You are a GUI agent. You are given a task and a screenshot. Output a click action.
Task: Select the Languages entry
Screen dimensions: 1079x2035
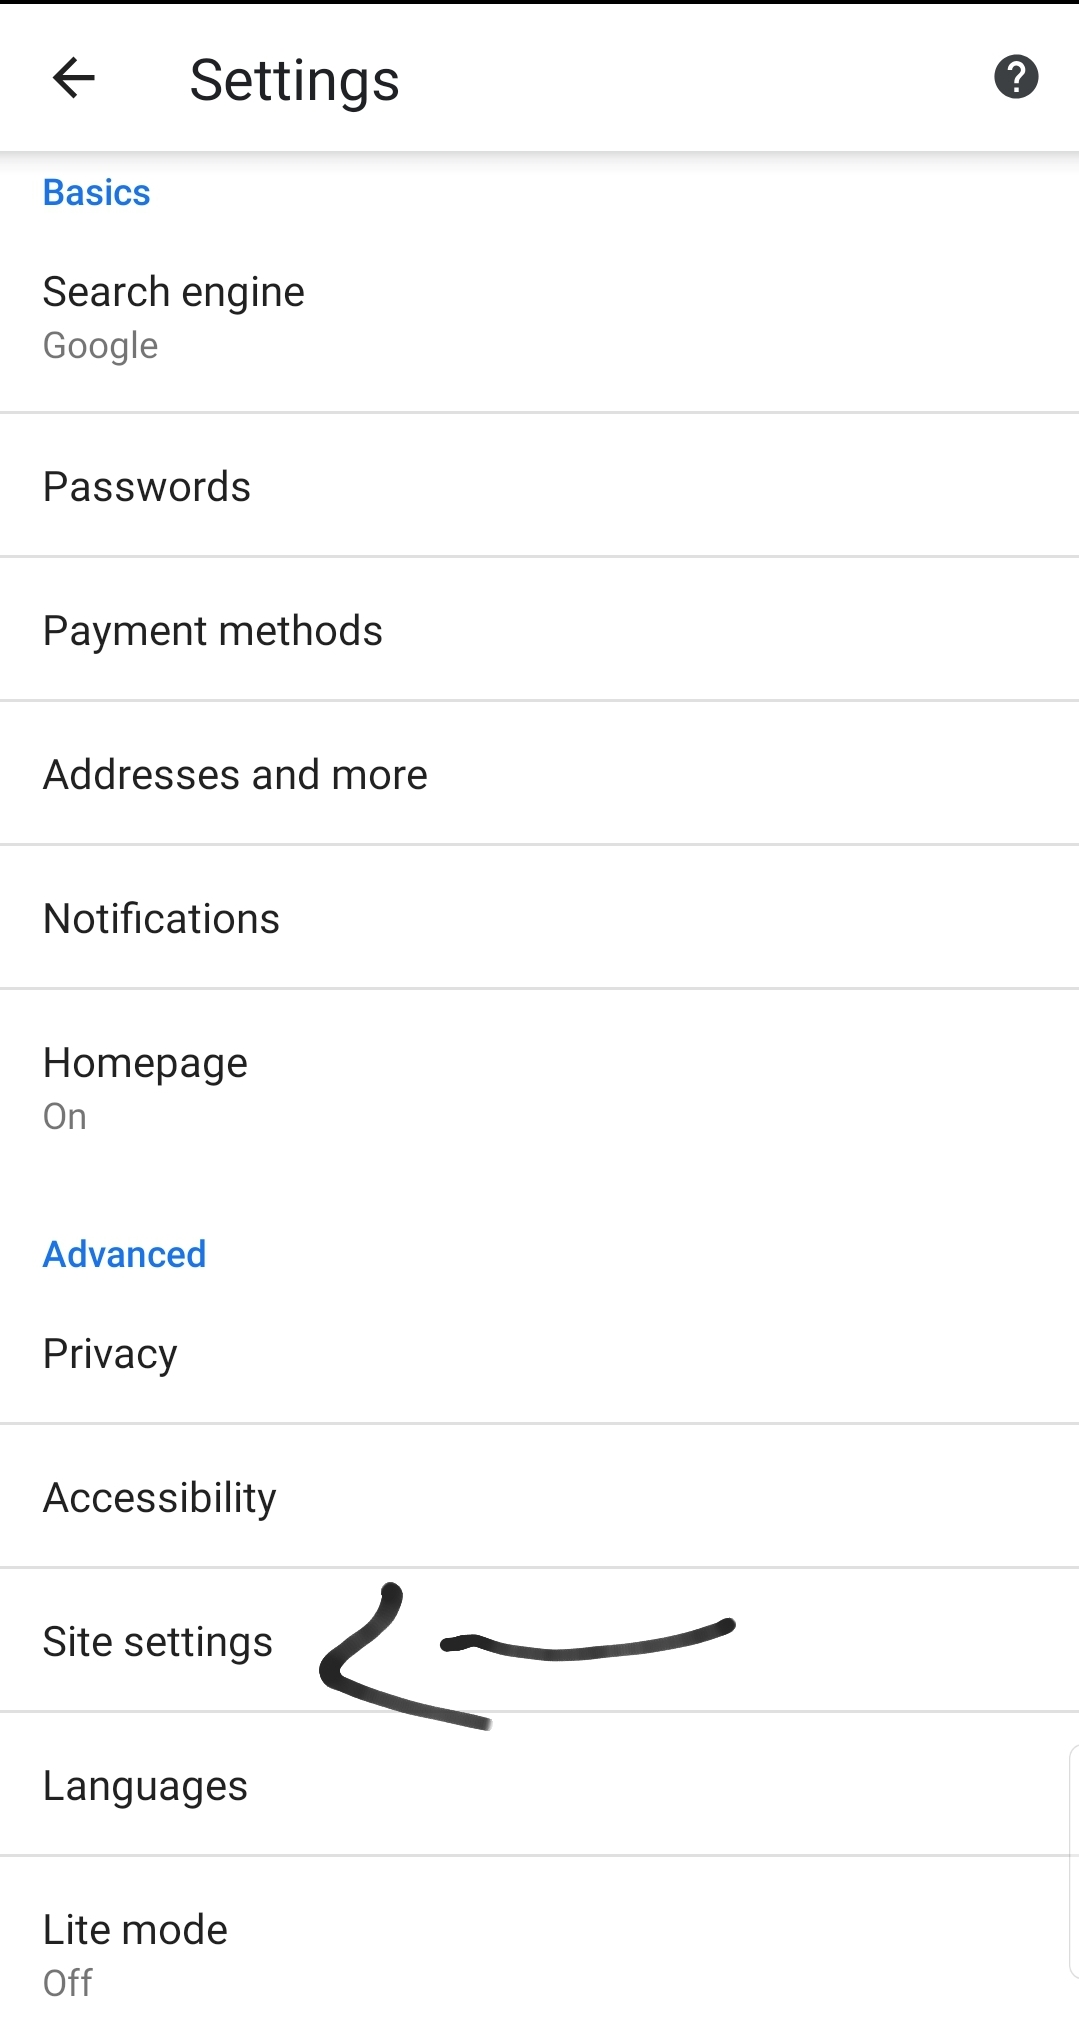(145, 1786)
